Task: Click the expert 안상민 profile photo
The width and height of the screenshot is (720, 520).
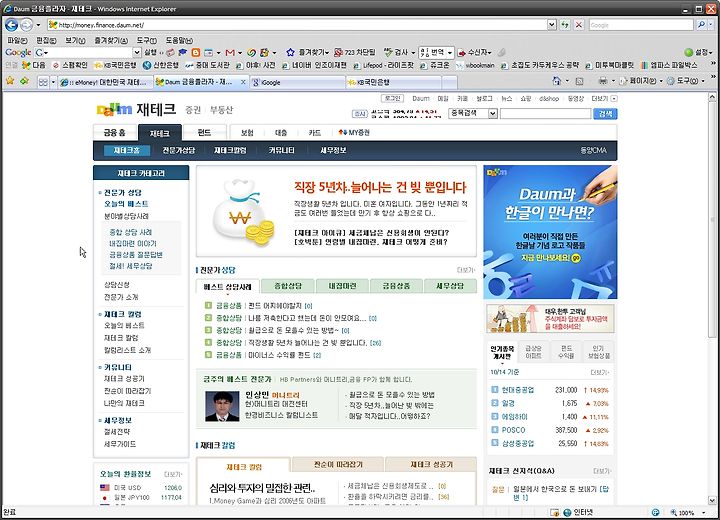Action: [222, 406]
